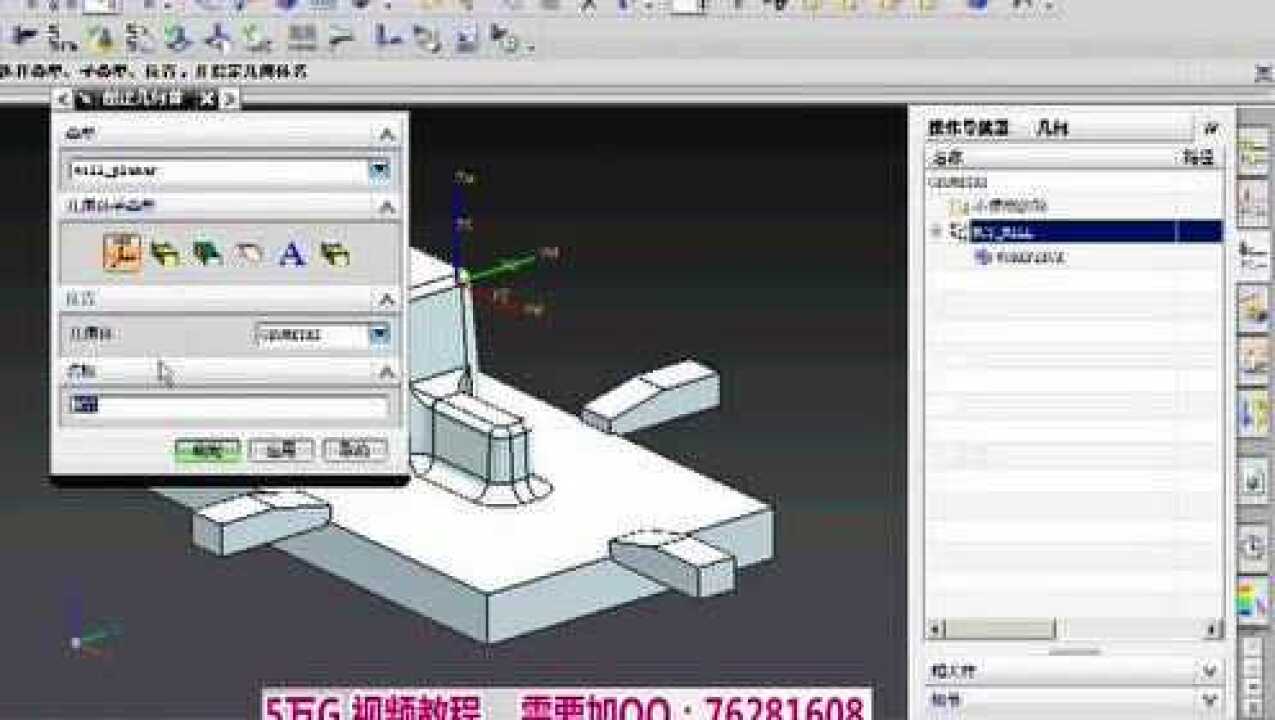The width and height of the screenshot is (1275, 720).
Task: Expand the MCS_MILL node in the navigator tree
Action: click(938, 228)
